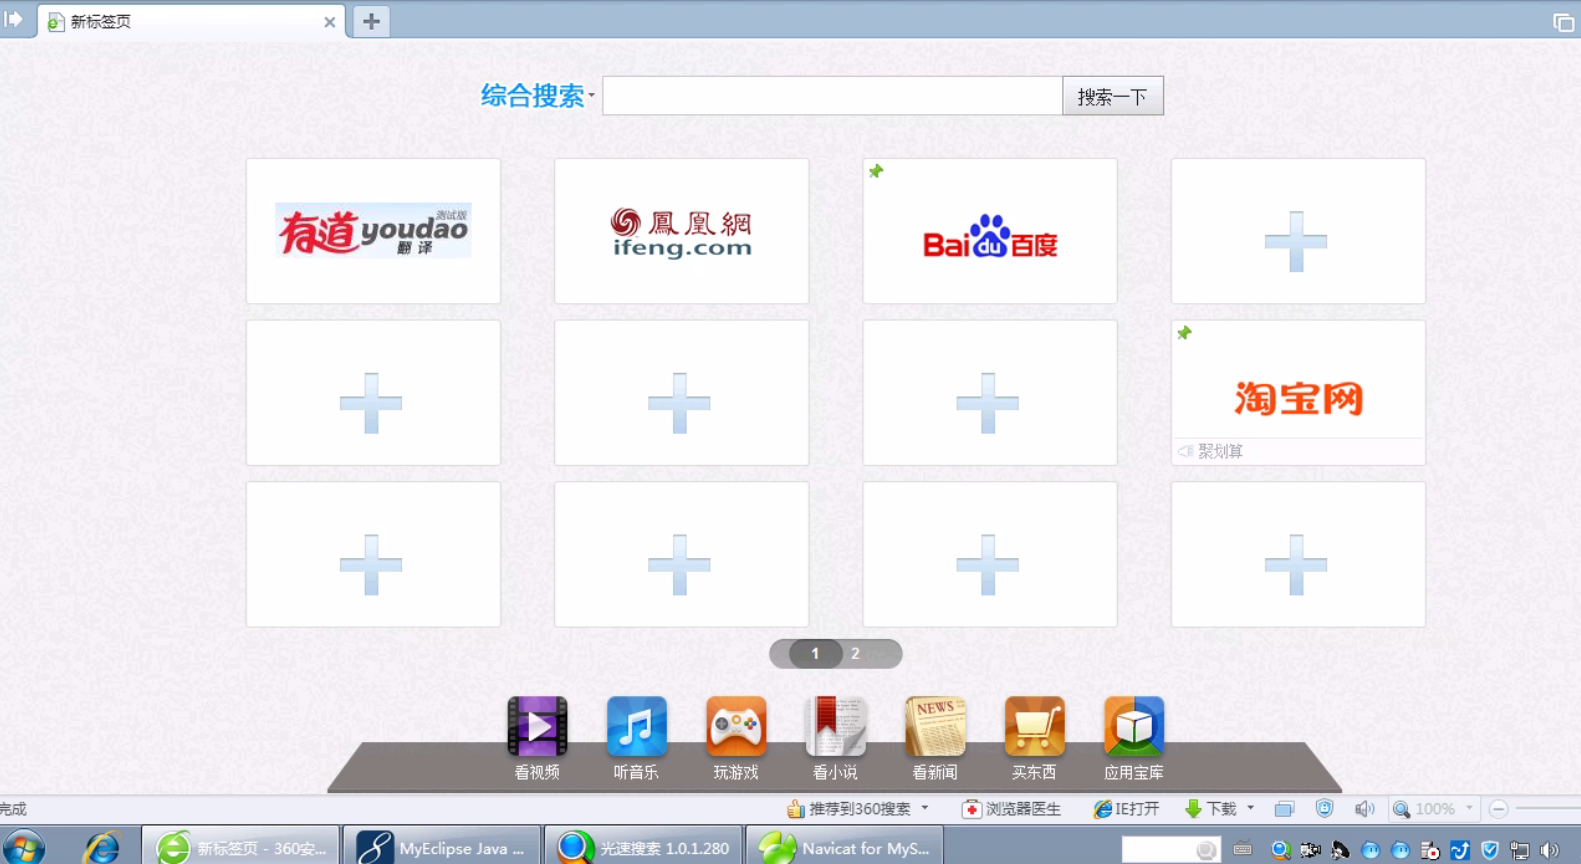Unpin the Baidu tile using its green pin
Viewport: 1581px width, 864px height.
point(876,171)
